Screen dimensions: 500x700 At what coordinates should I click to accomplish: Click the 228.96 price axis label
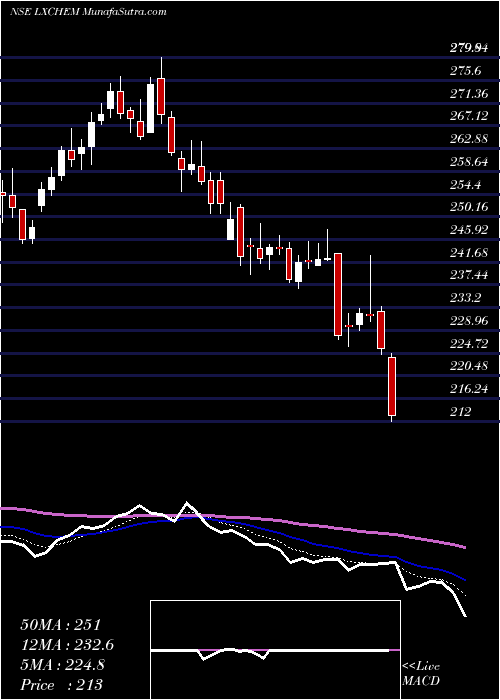coord(468,321)
